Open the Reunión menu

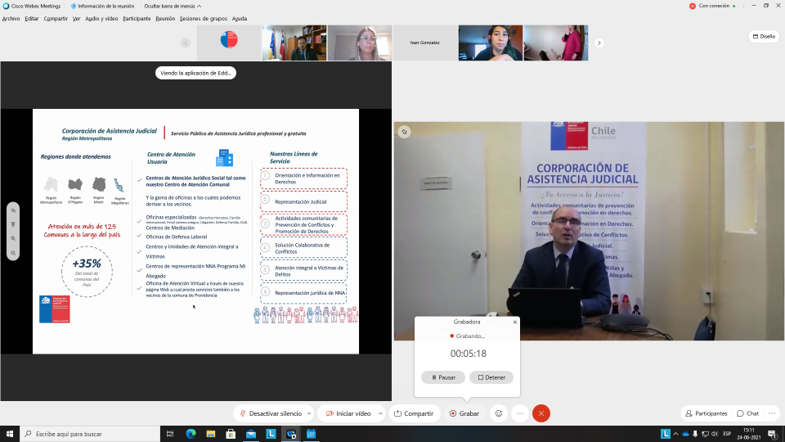[165, 19]
